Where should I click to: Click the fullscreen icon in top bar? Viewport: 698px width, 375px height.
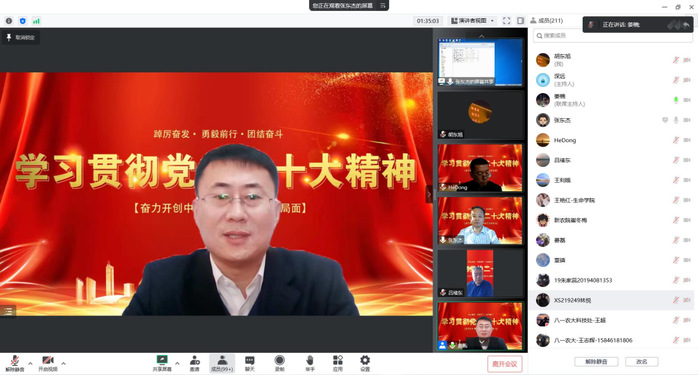507,20
